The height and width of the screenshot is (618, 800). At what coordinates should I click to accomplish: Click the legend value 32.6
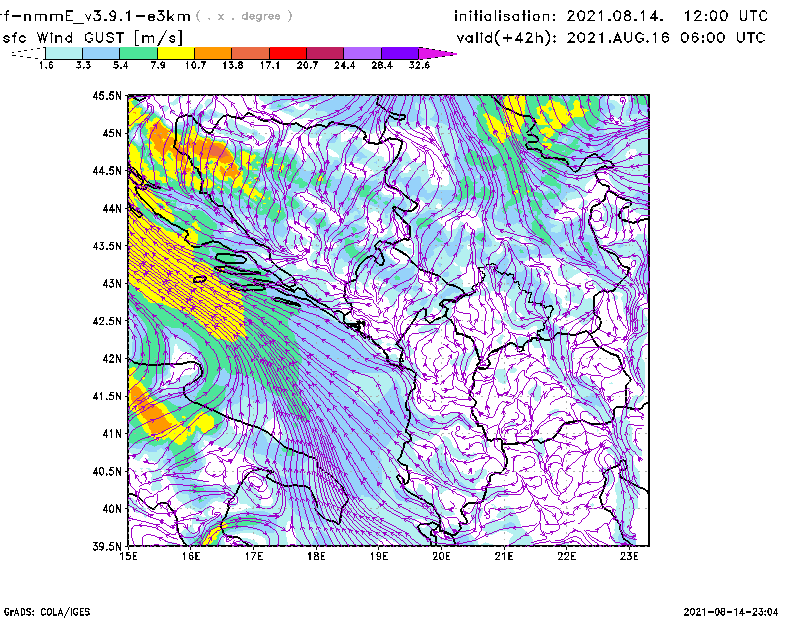(x=419, y=65)
